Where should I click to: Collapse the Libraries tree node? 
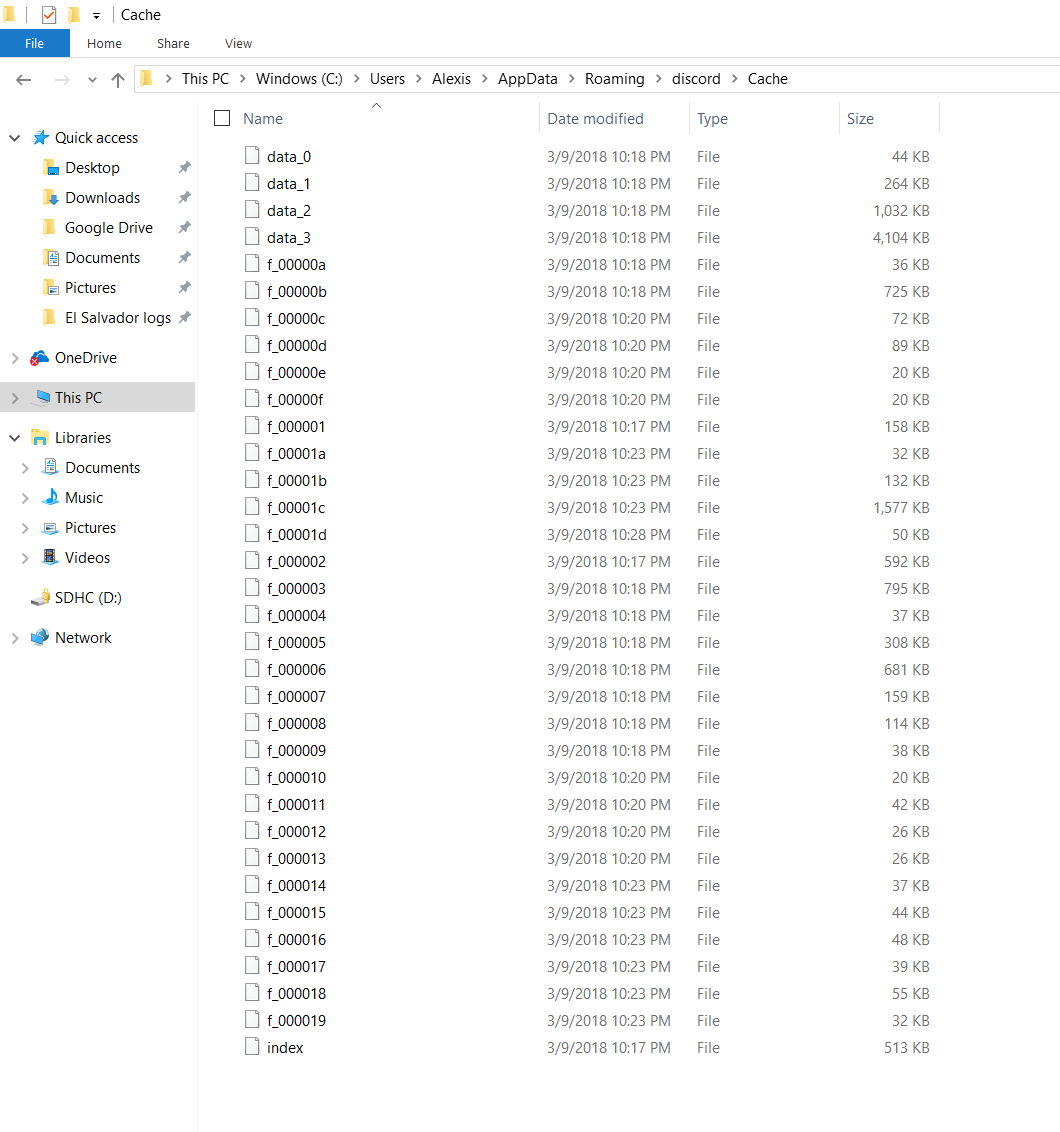[14, 438]
